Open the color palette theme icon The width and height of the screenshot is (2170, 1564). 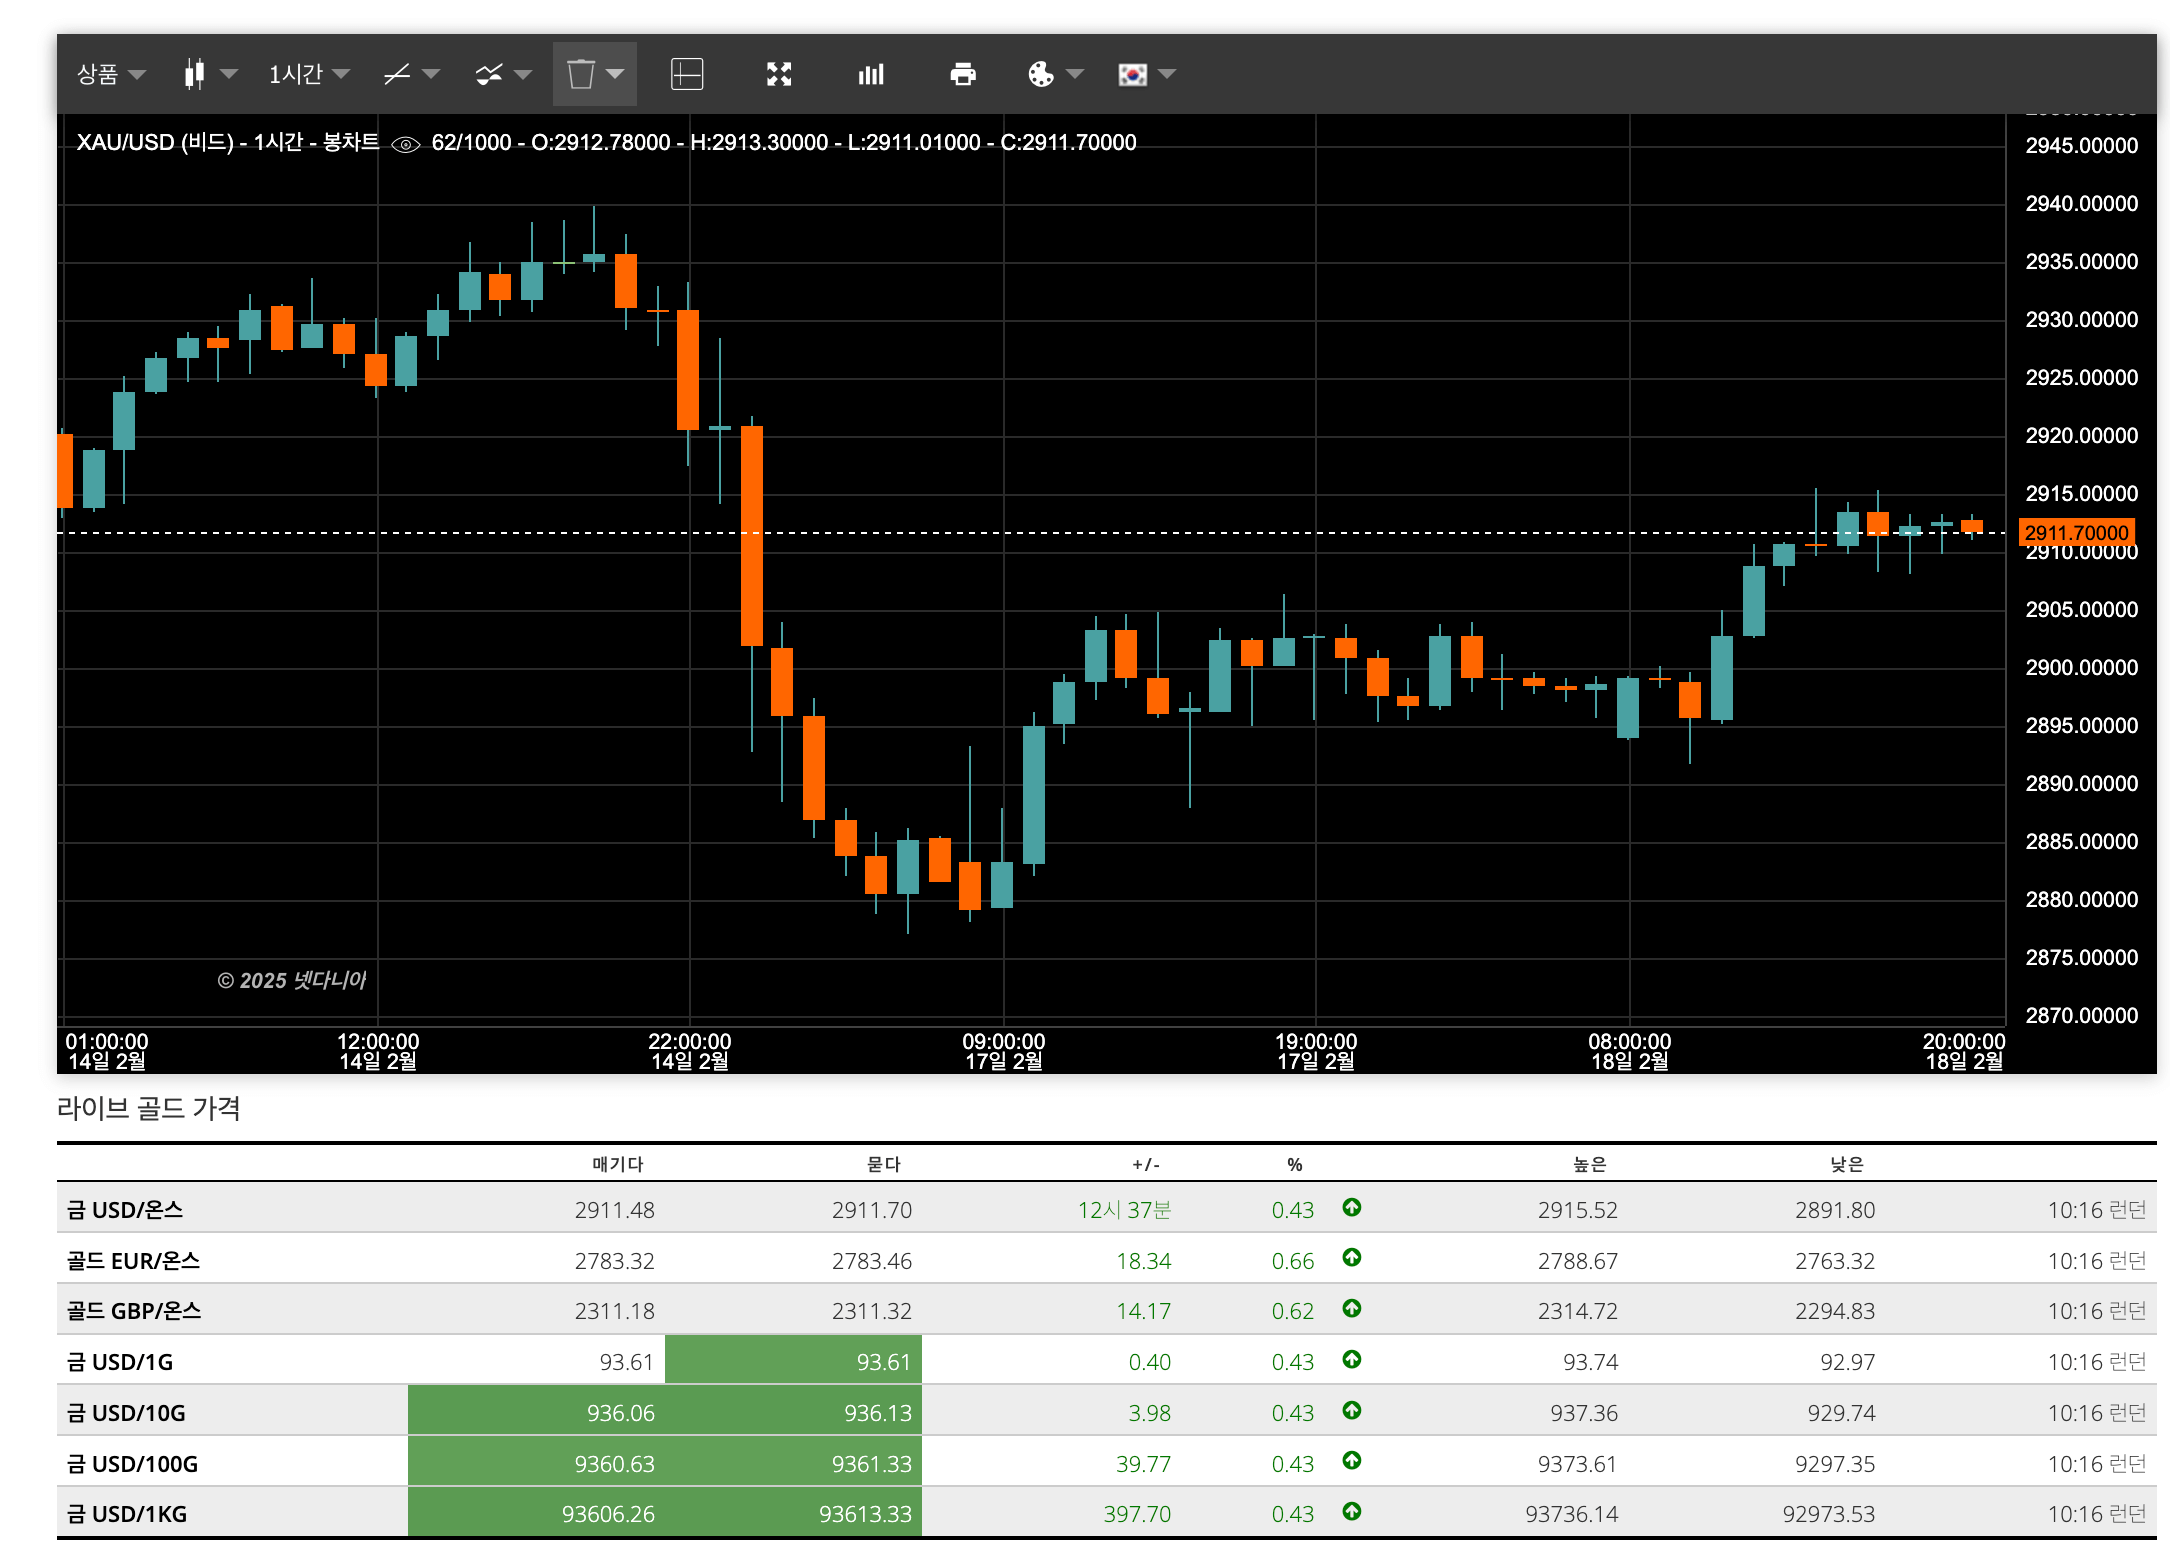(x=1041, y=74)
